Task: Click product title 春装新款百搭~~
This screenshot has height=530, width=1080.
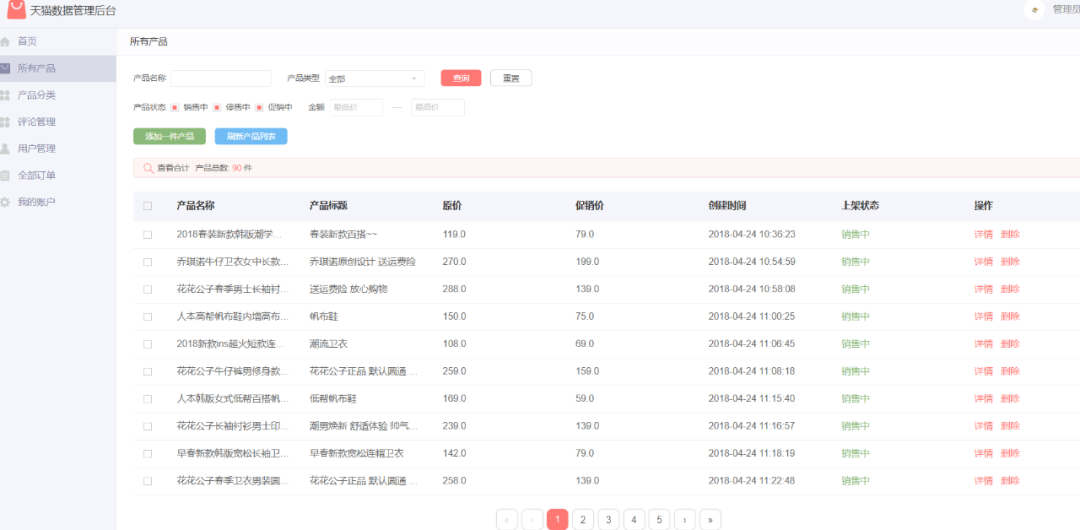Action: point(343,234)
